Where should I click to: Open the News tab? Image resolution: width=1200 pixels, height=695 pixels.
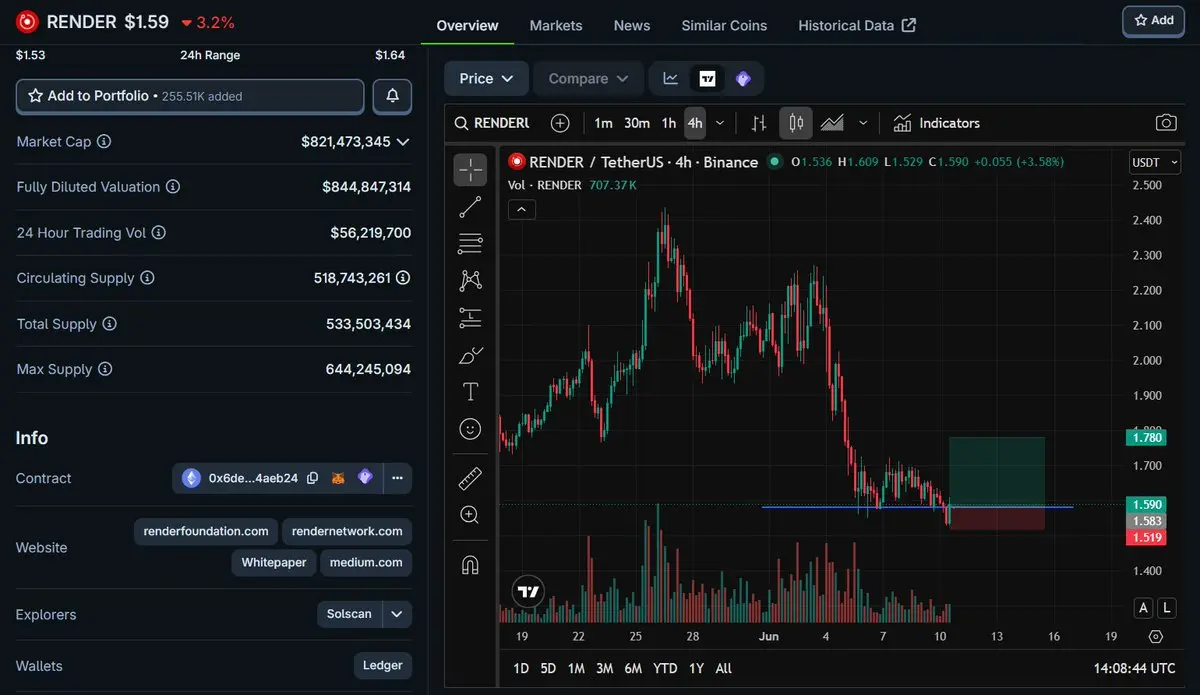632,25
